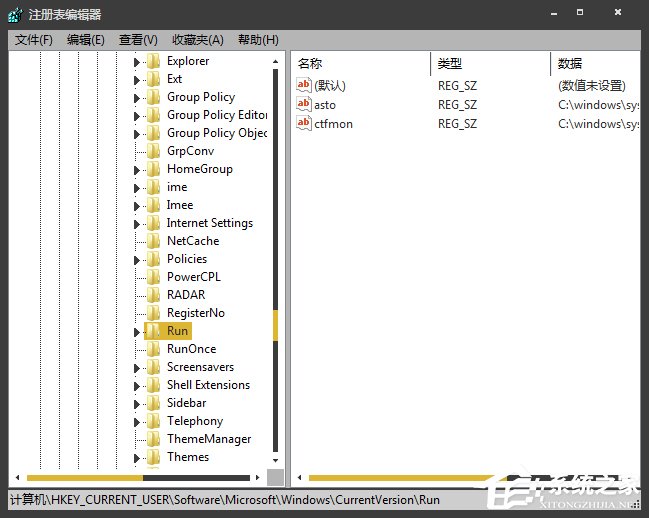The image size is (649, 518).
Task: Click the tree scroll down arrow
Action: coord(276,460)
